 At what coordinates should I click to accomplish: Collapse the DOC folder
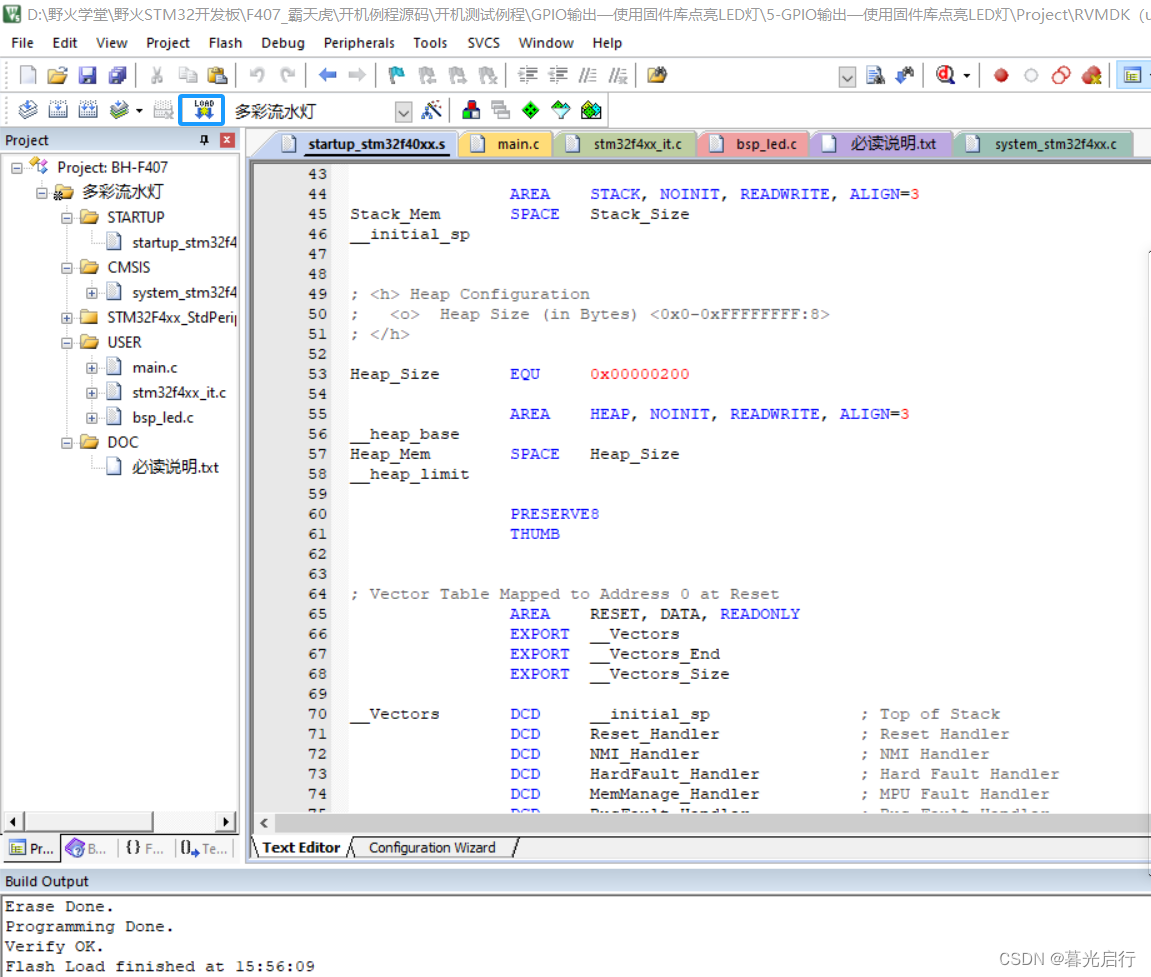(67, 443)
